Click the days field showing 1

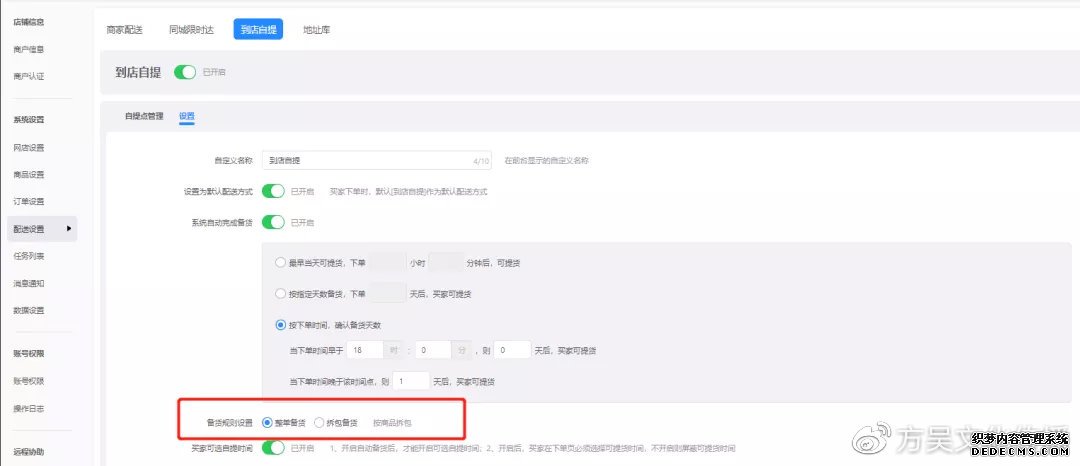point(411,381)
